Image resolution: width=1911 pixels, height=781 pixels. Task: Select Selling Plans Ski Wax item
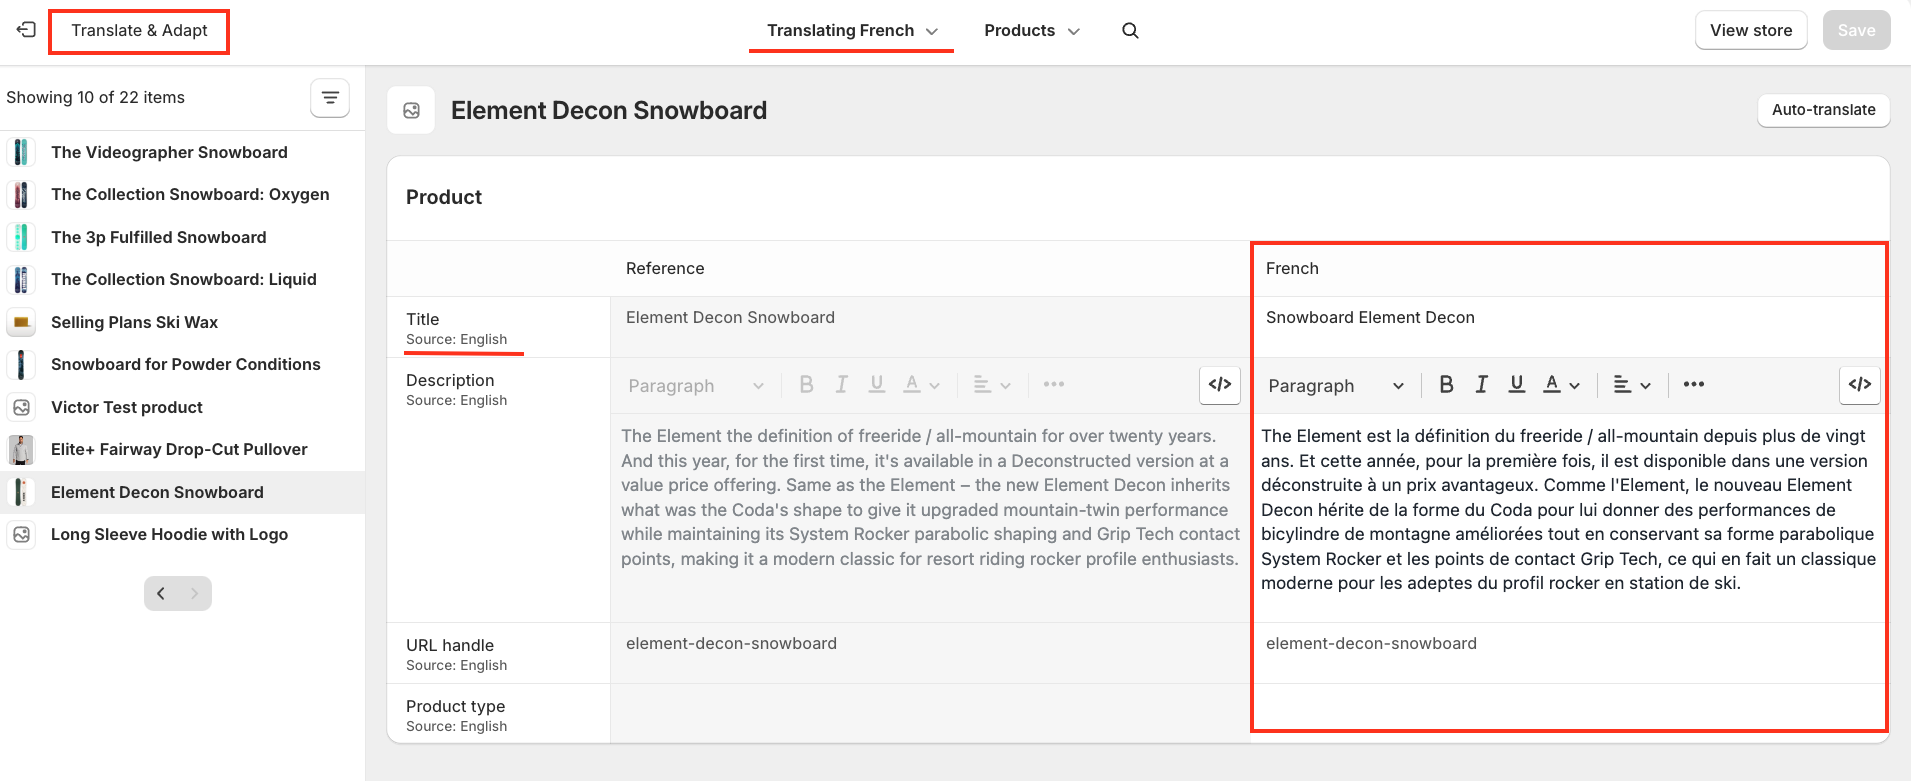point(182,322)
